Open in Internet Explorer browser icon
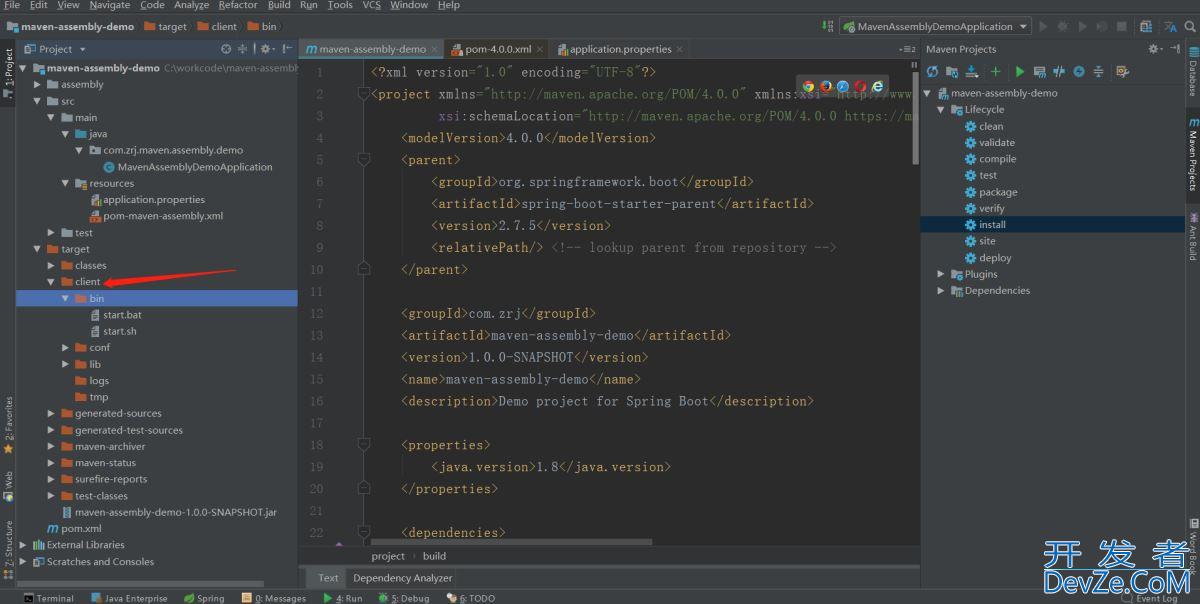Screen dimensions: 1200x604 pos(877,87)
